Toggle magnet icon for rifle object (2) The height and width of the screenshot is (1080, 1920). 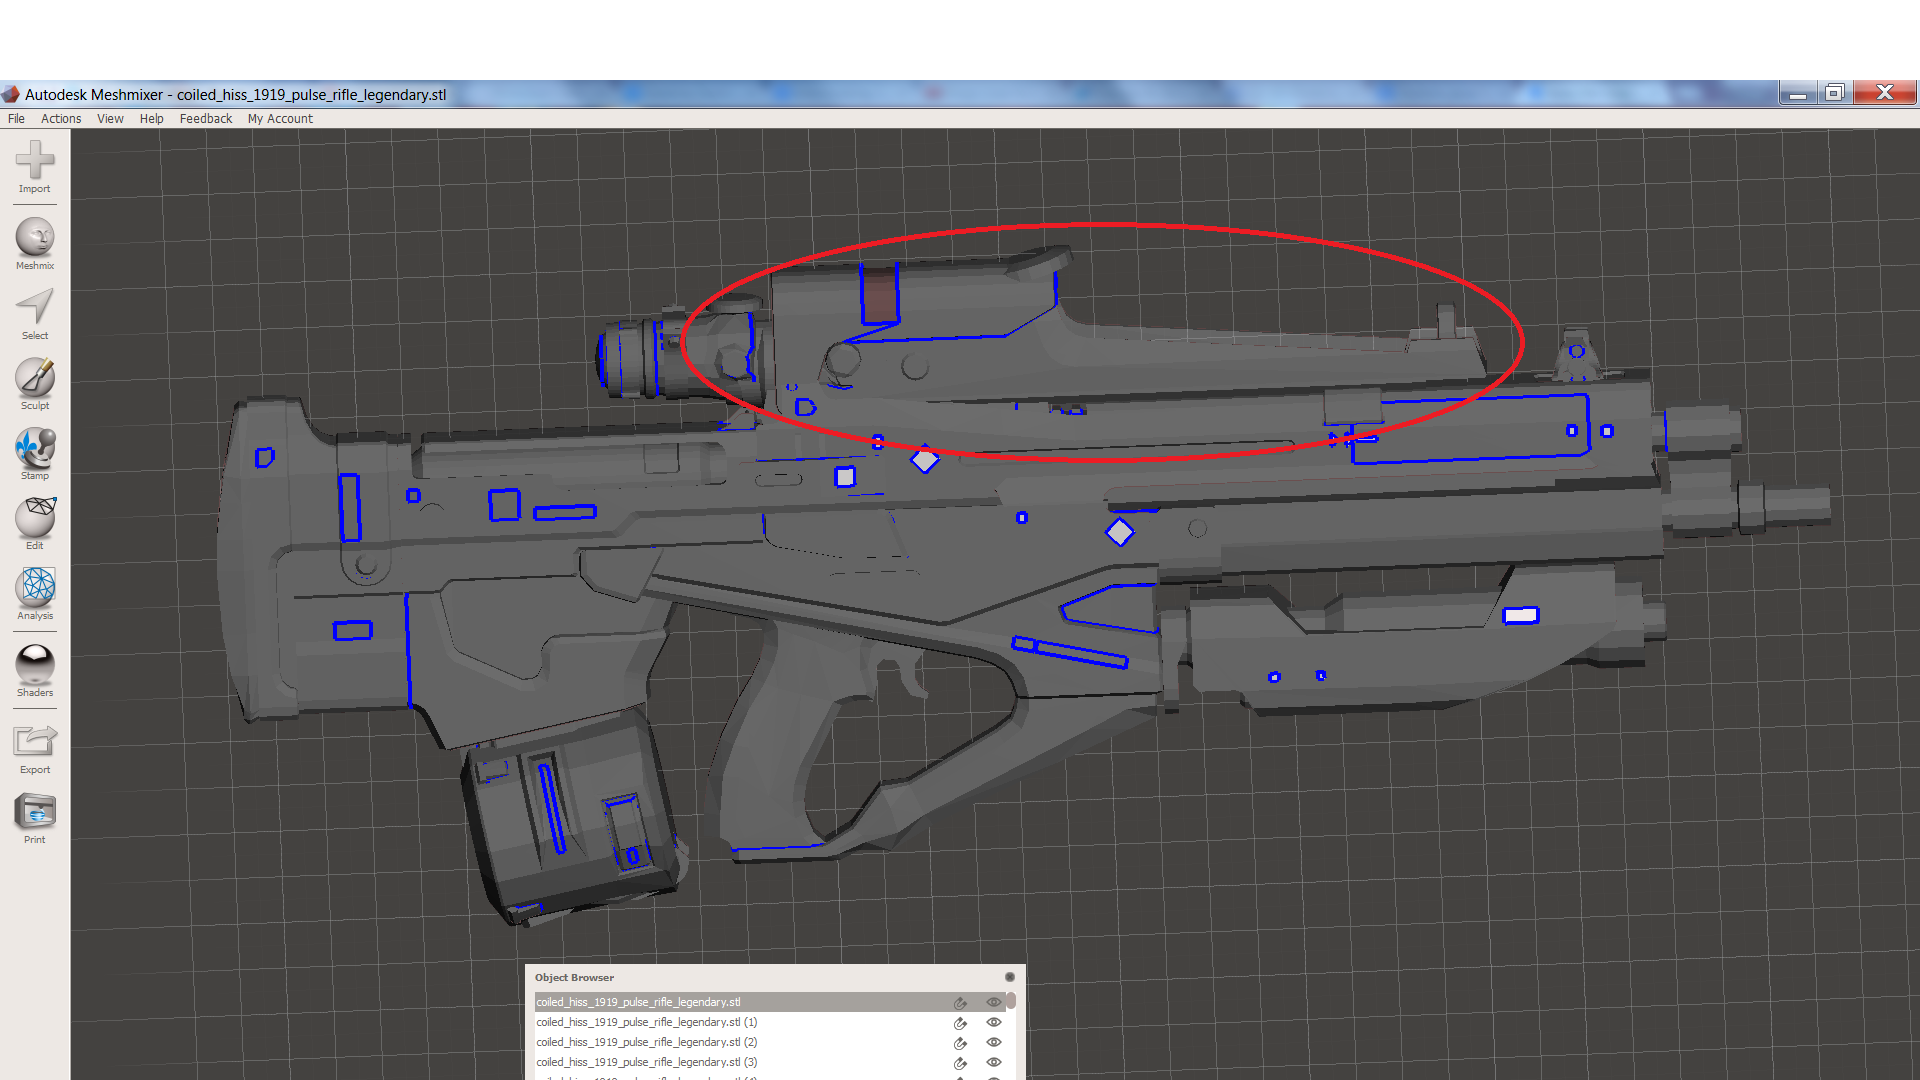coord(960,1042)
